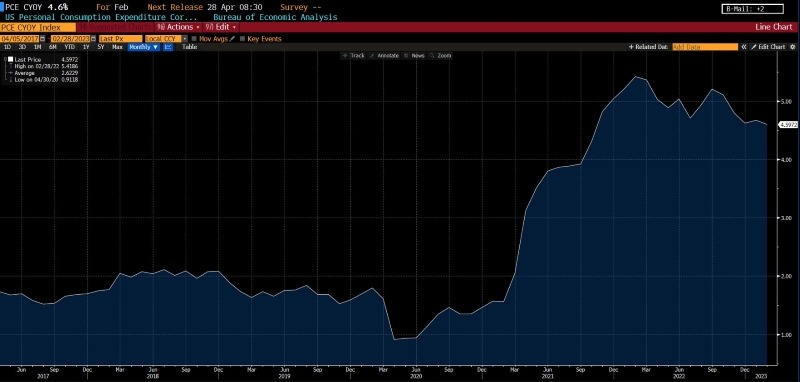800x382 pixels.
Task: Open the Actions menu
Action: pos(178,27)
